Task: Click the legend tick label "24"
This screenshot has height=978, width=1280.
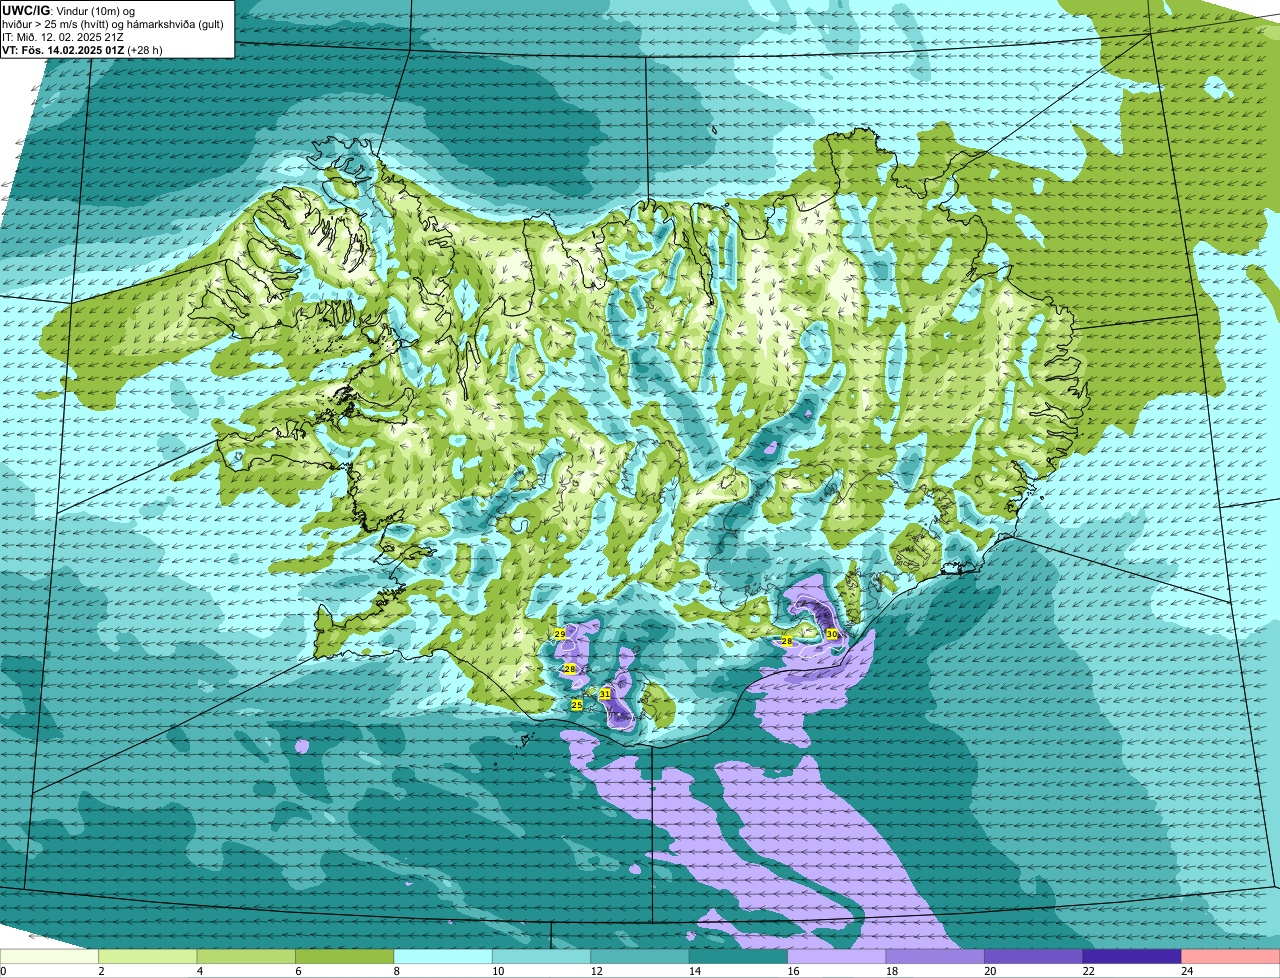Action: click(x=1187, y=971)
